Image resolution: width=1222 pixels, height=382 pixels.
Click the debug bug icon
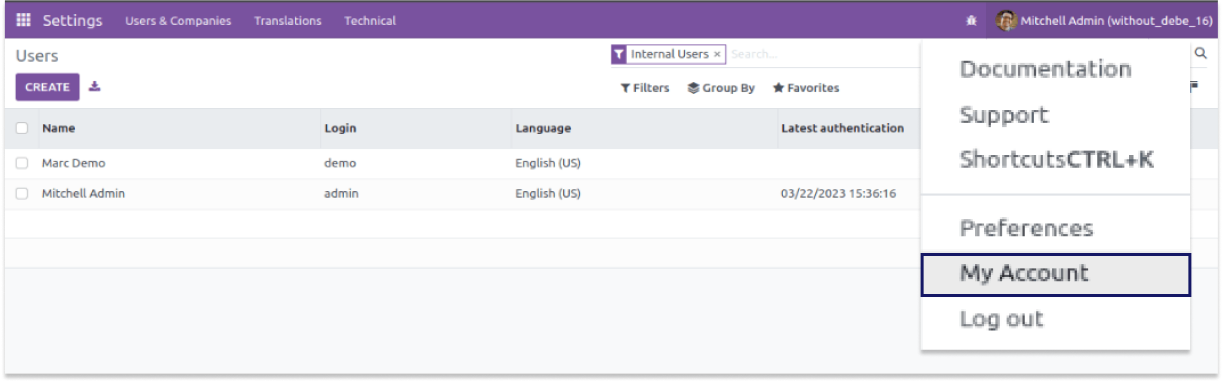pyautogui.click(x=971, y=21)
